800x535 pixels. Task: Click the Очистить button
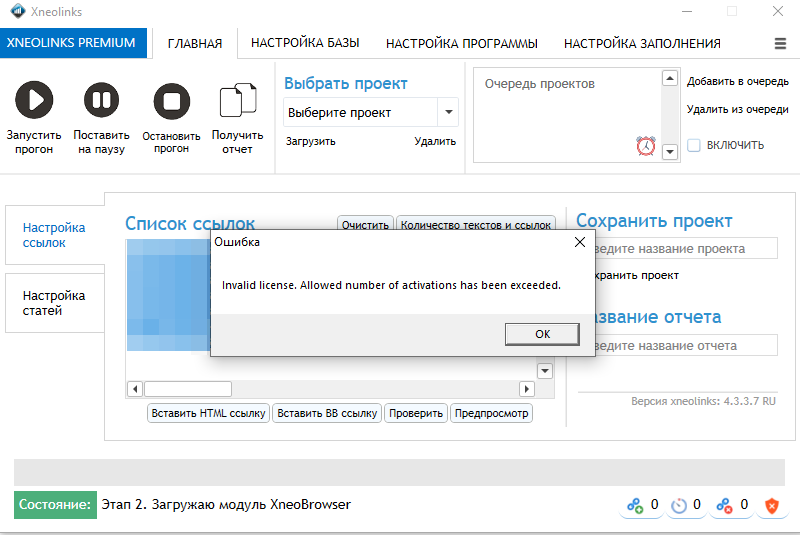pyautogui.click(x=365, y=223)
